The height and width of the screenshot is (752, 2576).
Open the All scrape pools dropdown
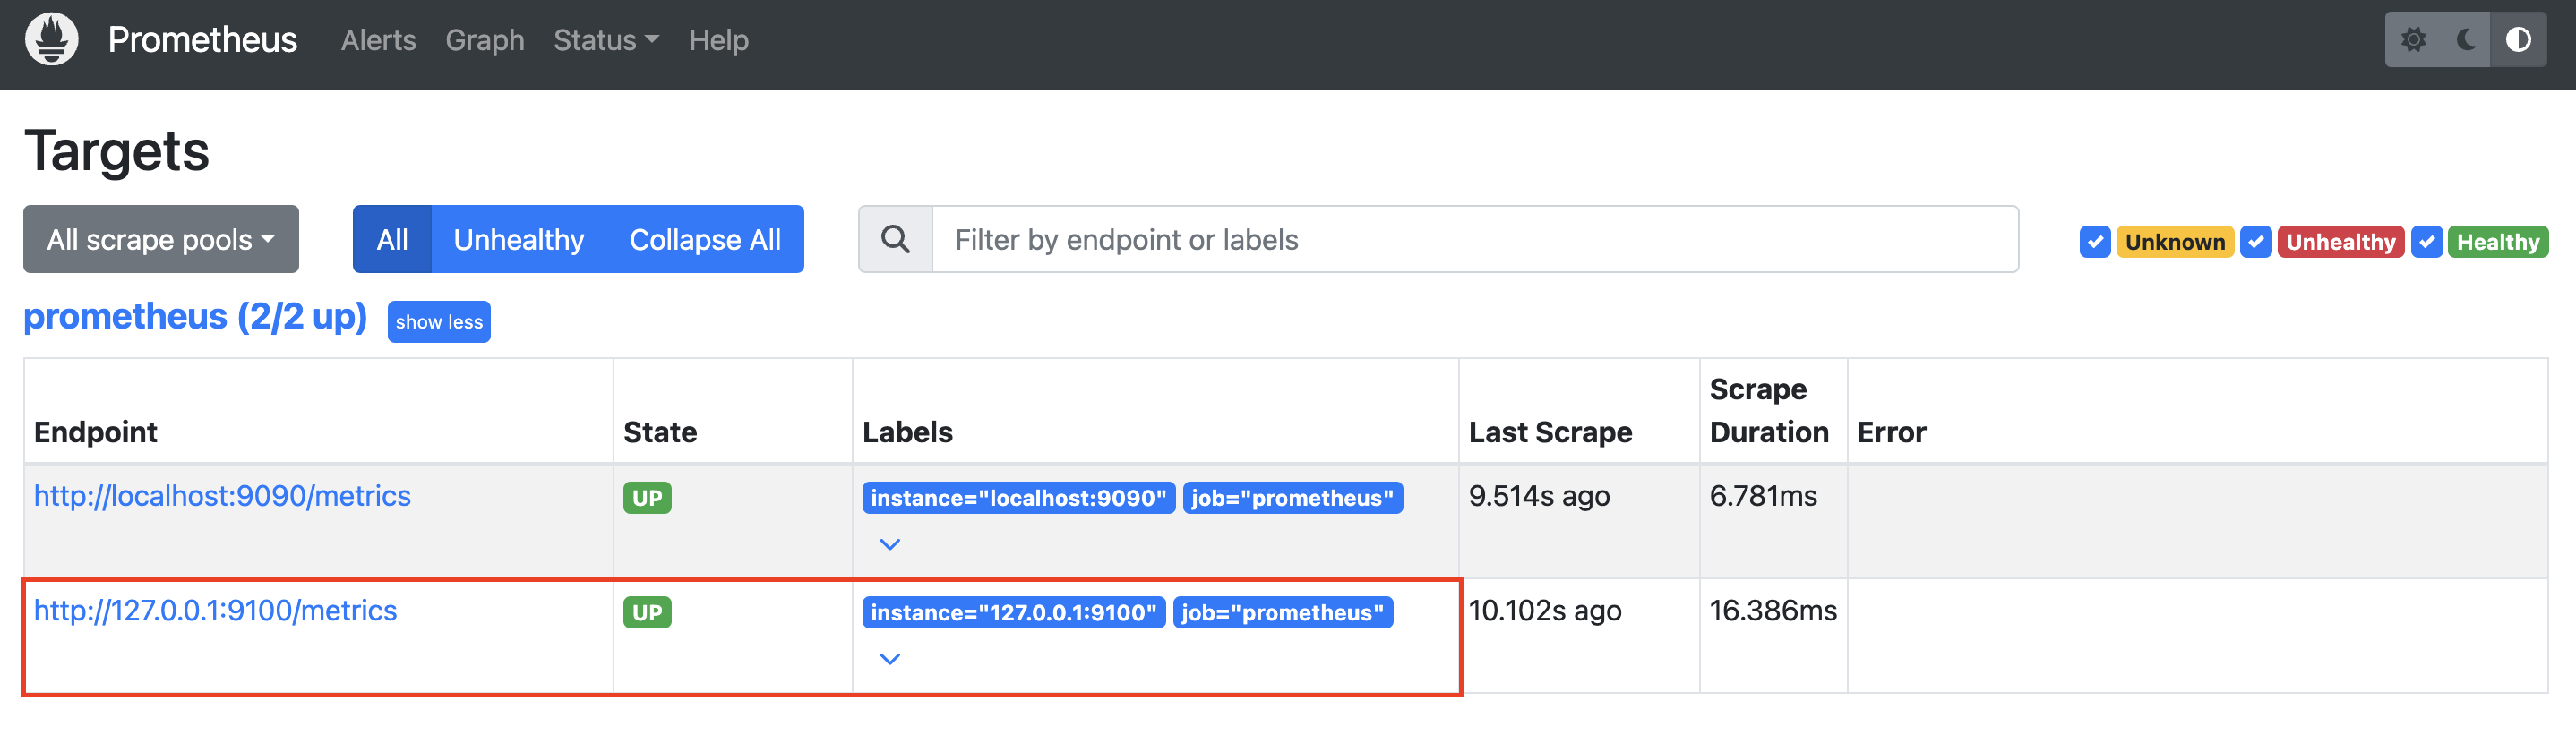(x=161, y=239)
